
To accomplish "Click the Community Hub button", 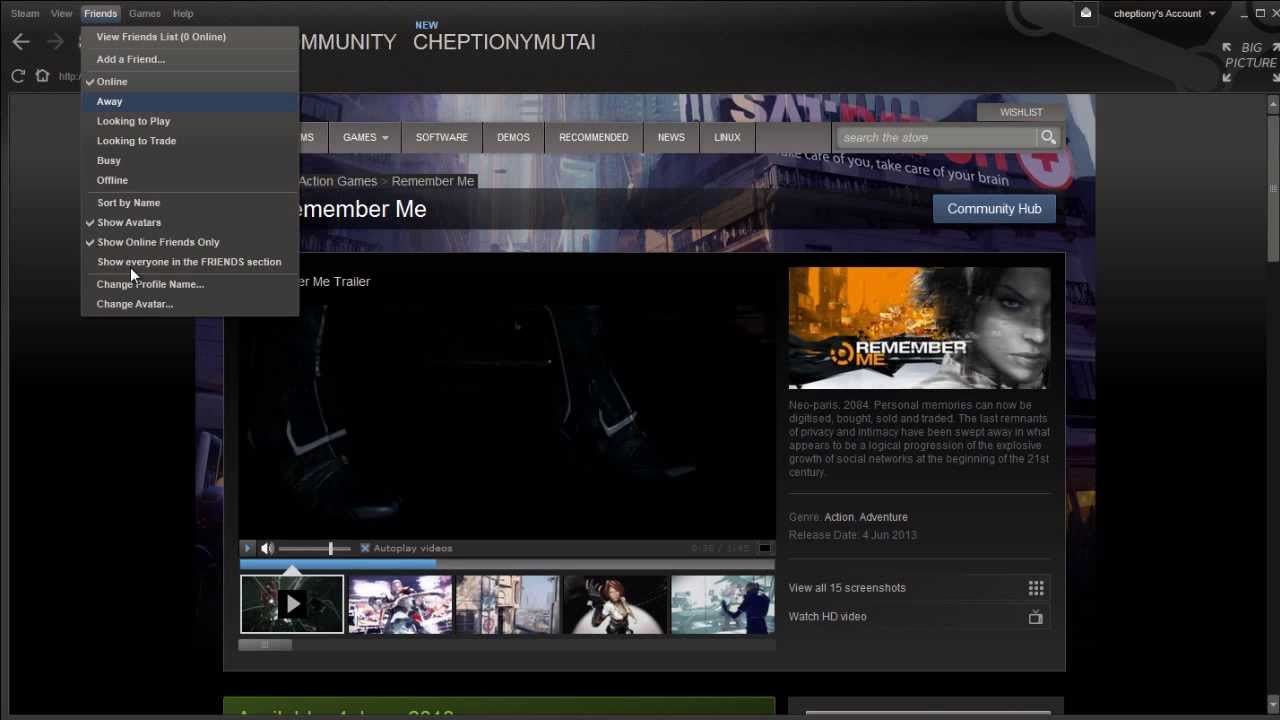I will point(994,208).
